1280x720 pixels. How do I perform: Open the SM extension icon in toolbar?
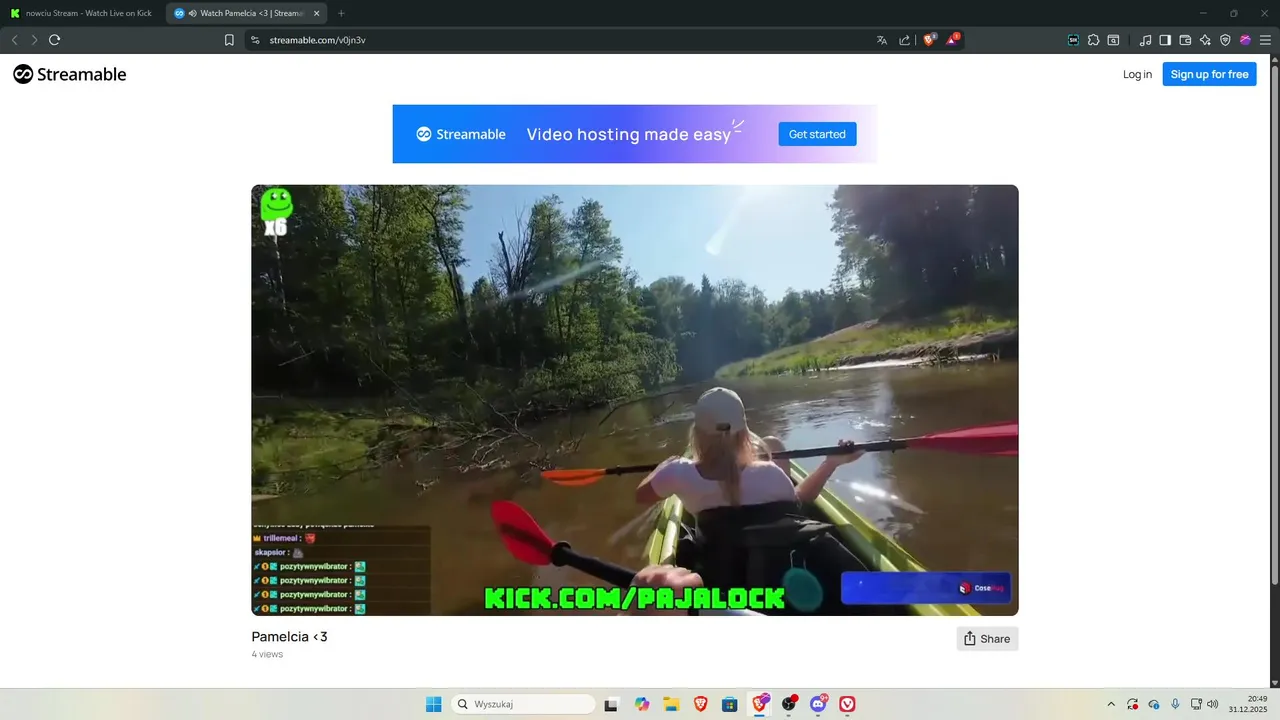pyautogui.click(x=1074, y=40)
